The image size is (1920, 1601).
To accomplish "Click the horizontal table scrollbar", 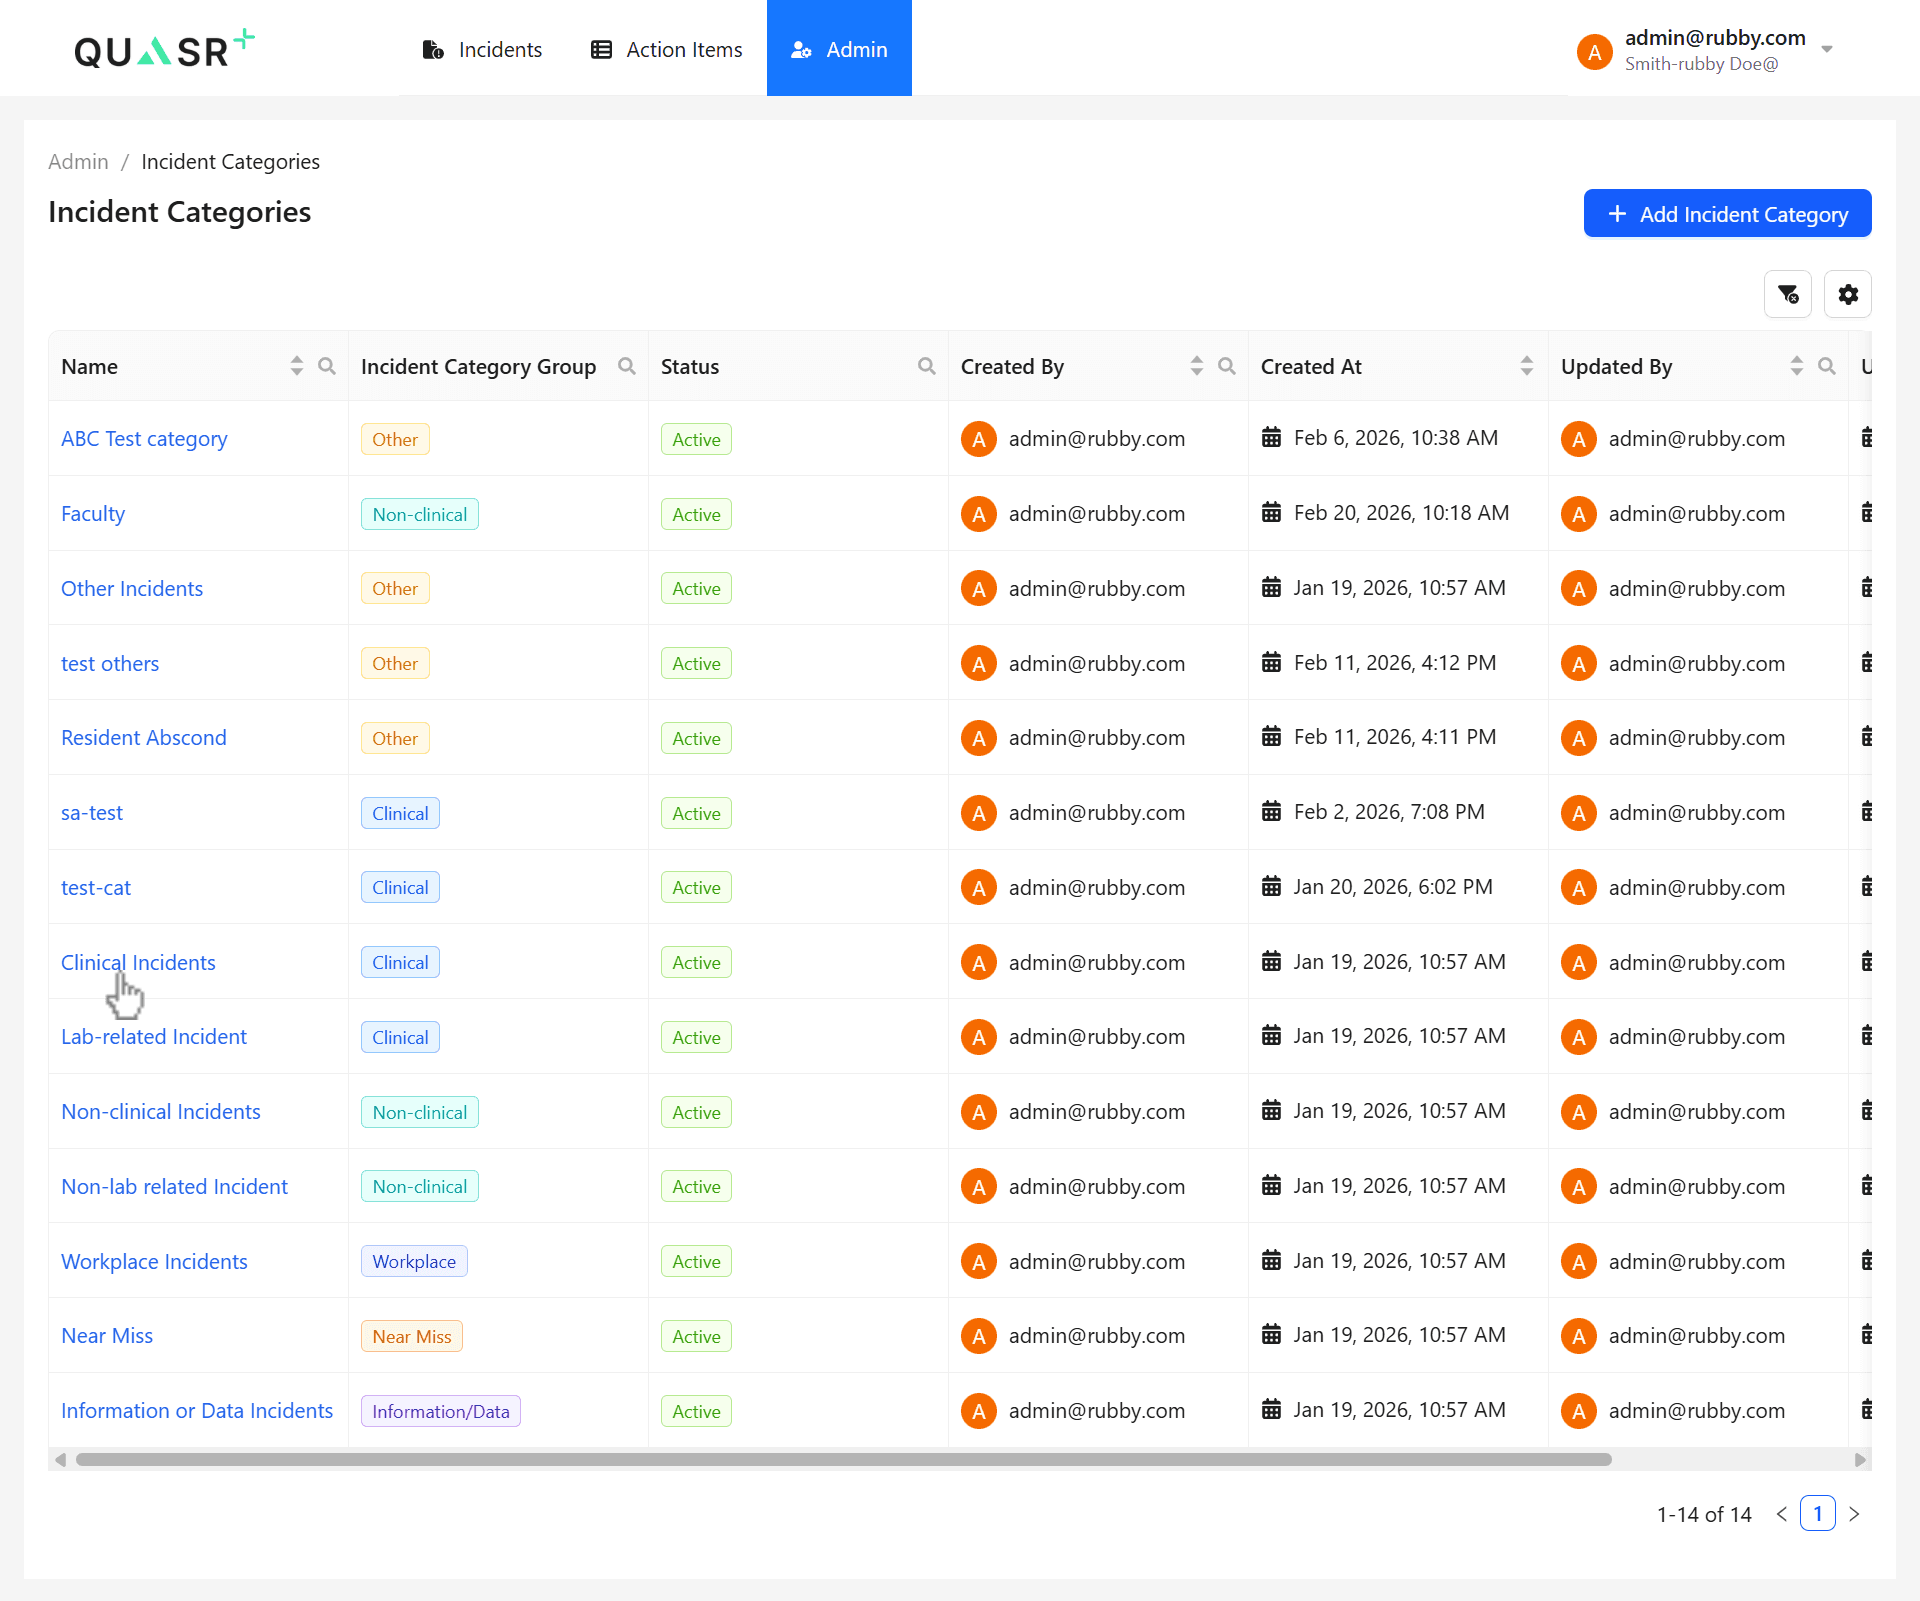I will (843, 1460).
